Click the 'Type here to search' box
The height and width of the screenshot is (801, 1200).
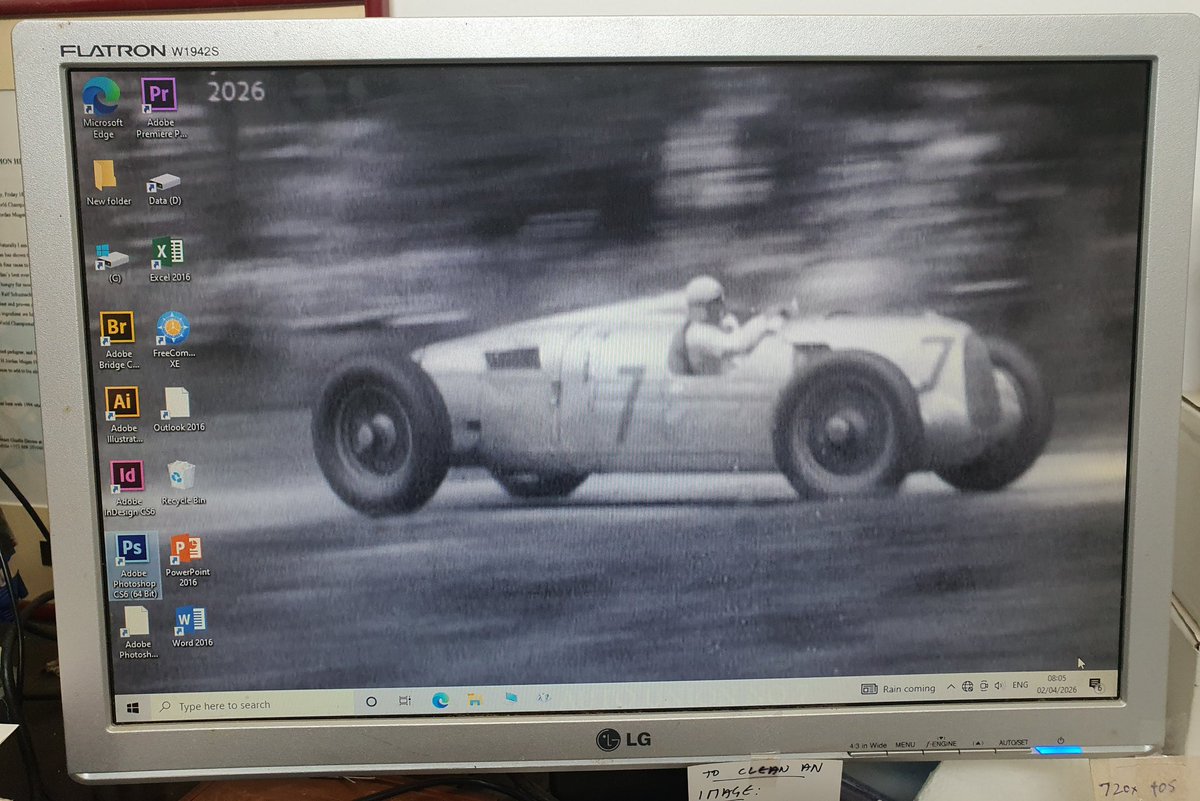pos(250,705)
